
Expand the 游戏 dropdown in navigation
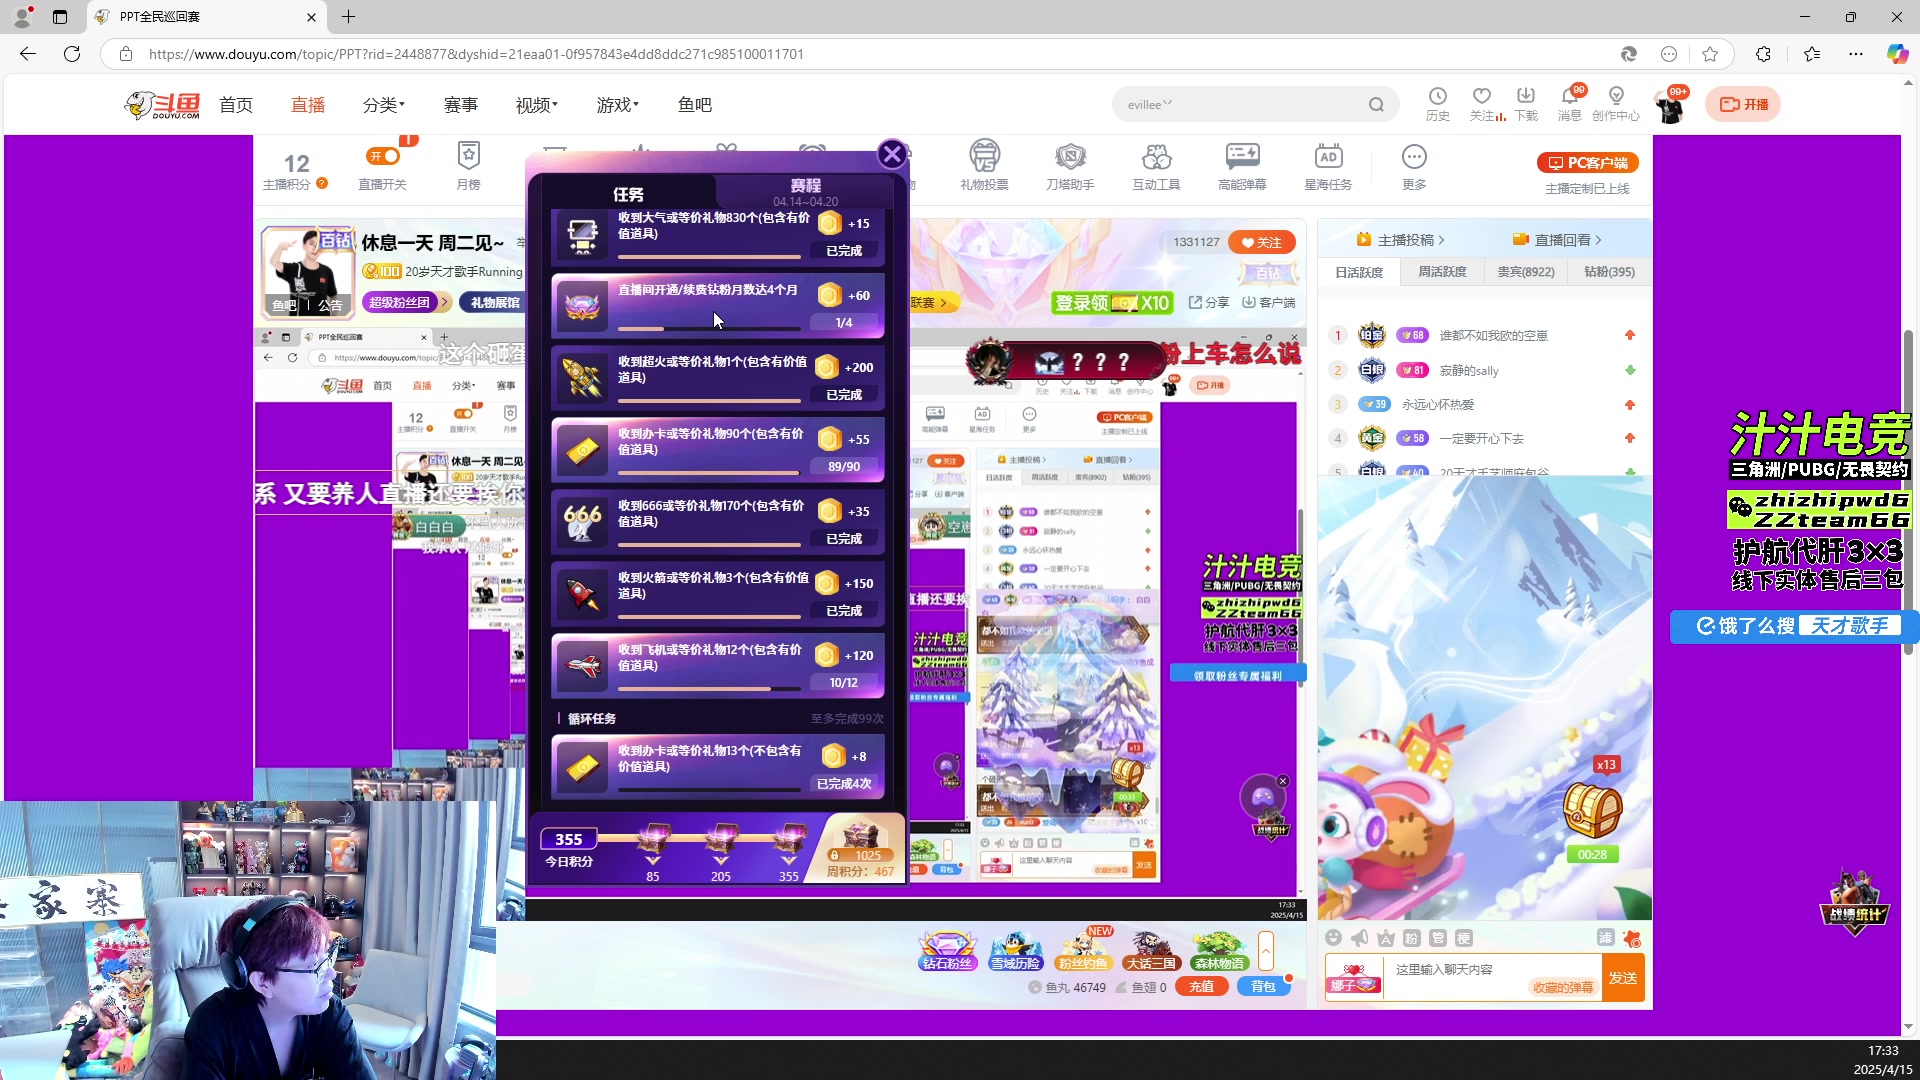[618, 105]
